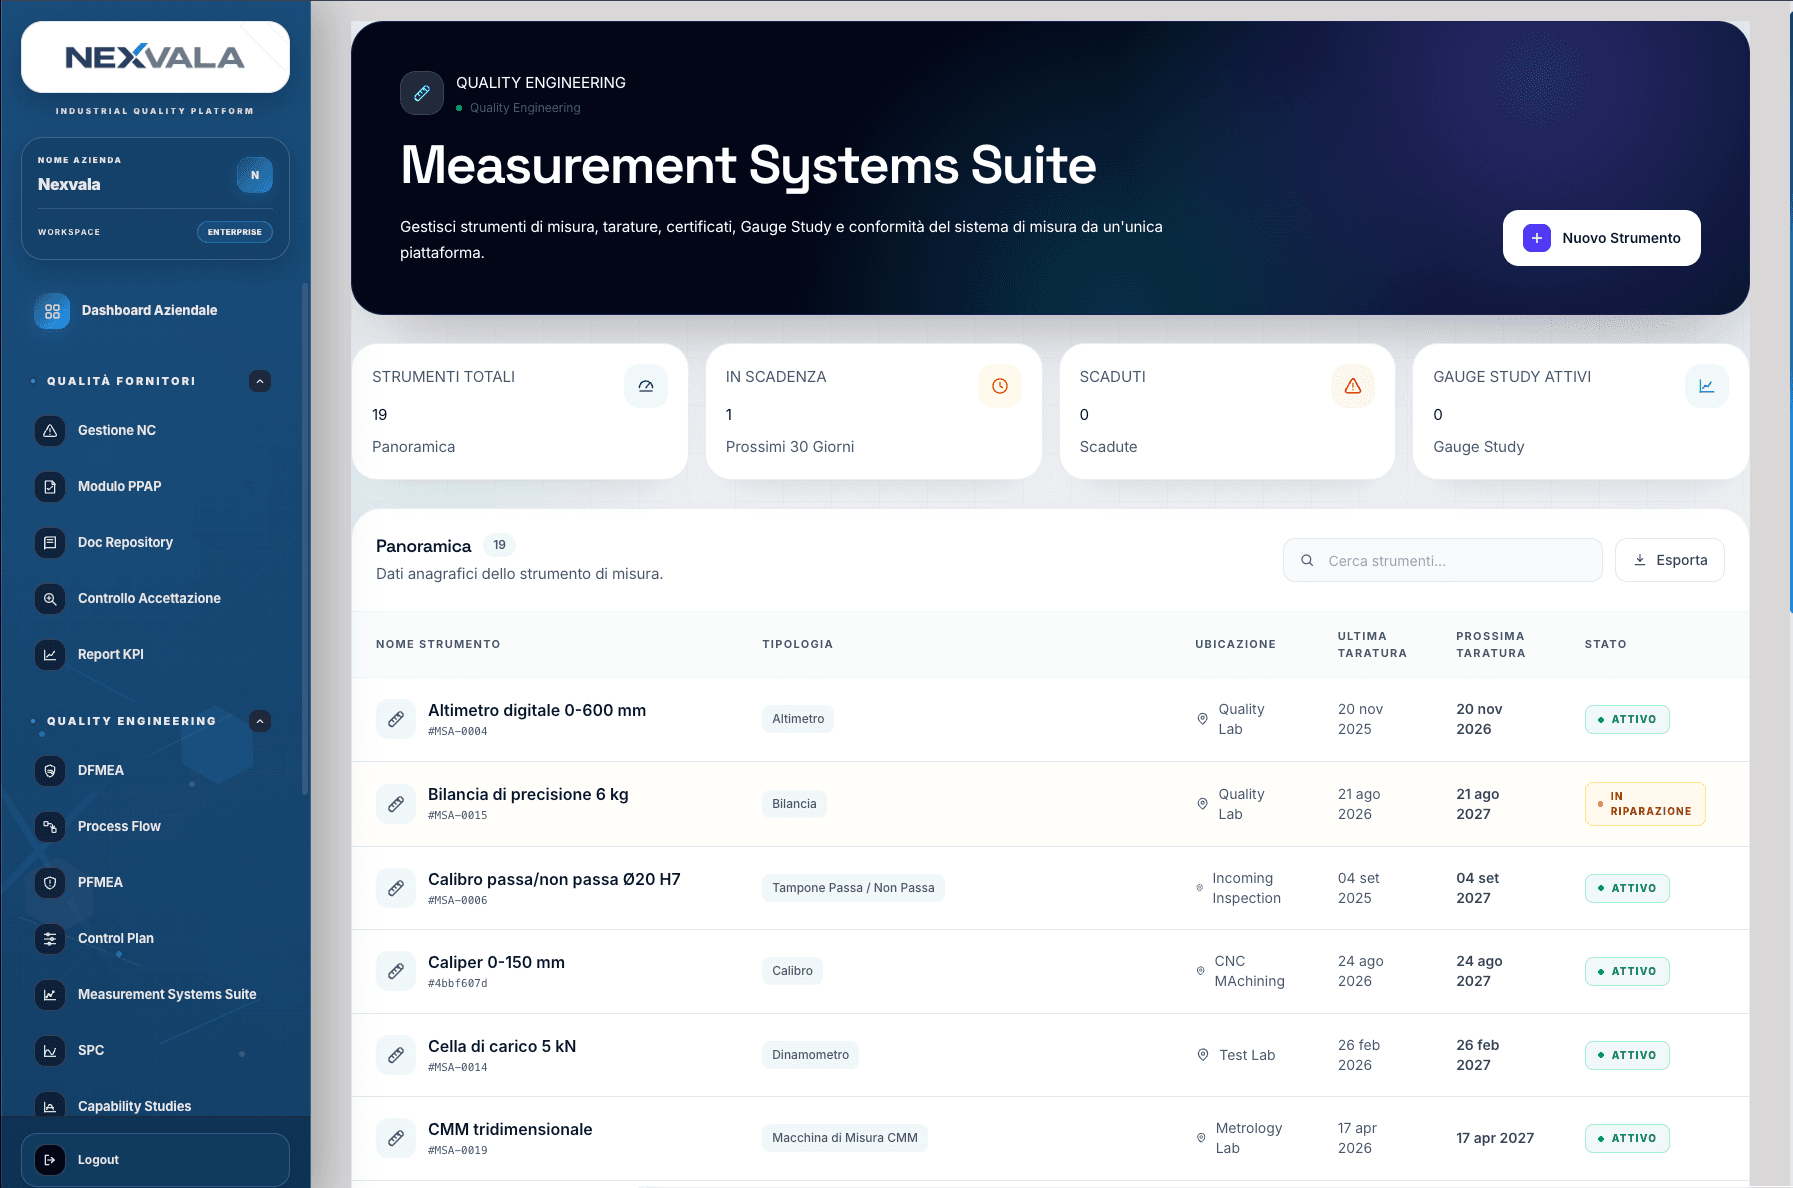Collapse the Qualità Fornitori section
Viewport: 1793px width, 1188px height.
pyautogui.click(x=260, y=381)
